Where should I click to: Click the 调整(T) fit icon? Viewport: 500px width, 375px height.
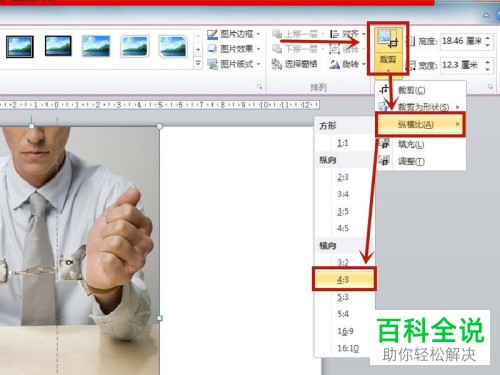pyautogui.click(x=385, y=162)
